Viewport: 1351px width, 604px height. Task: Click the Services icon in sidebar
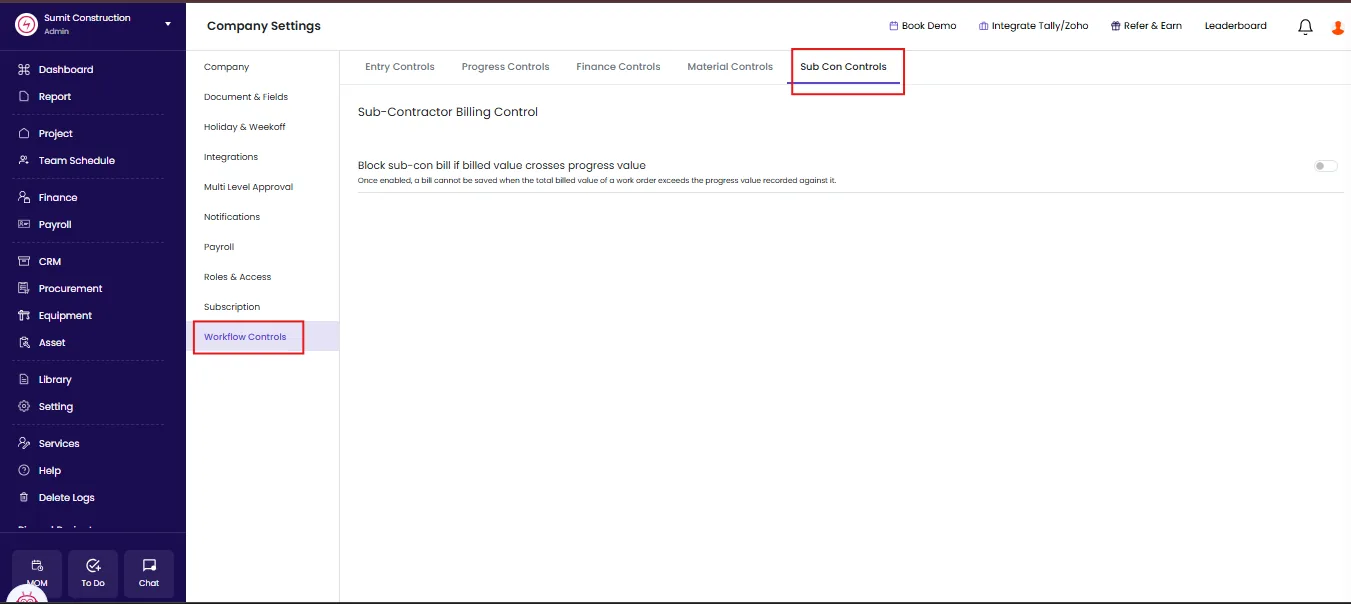click(24, 444)
